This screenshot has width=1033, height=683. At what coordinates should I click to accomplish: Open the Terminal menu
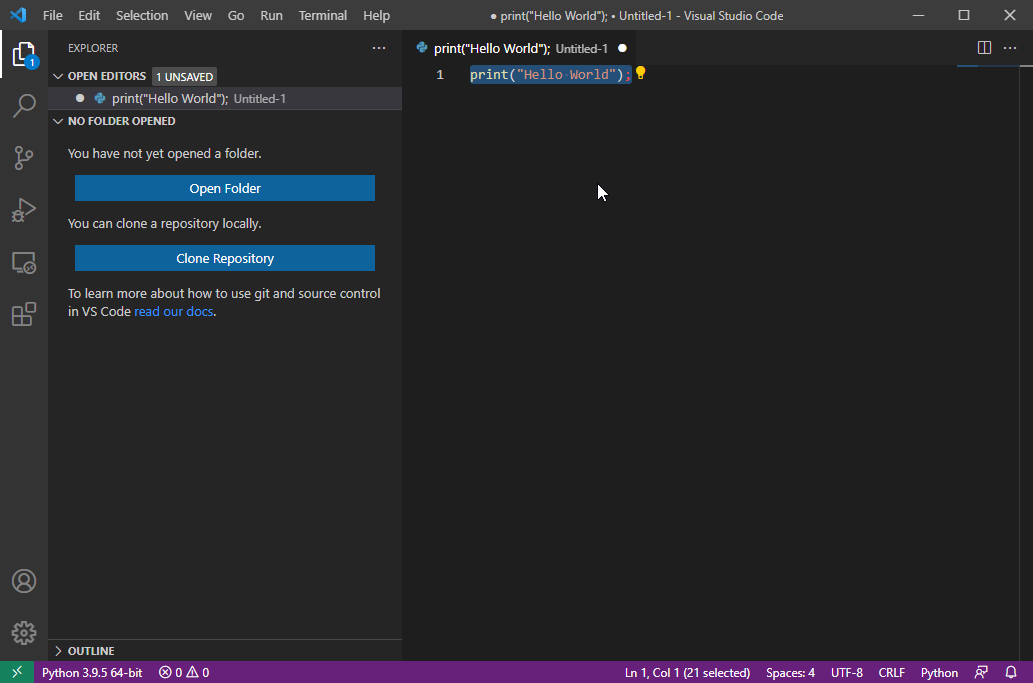click(x=322, y=15)
